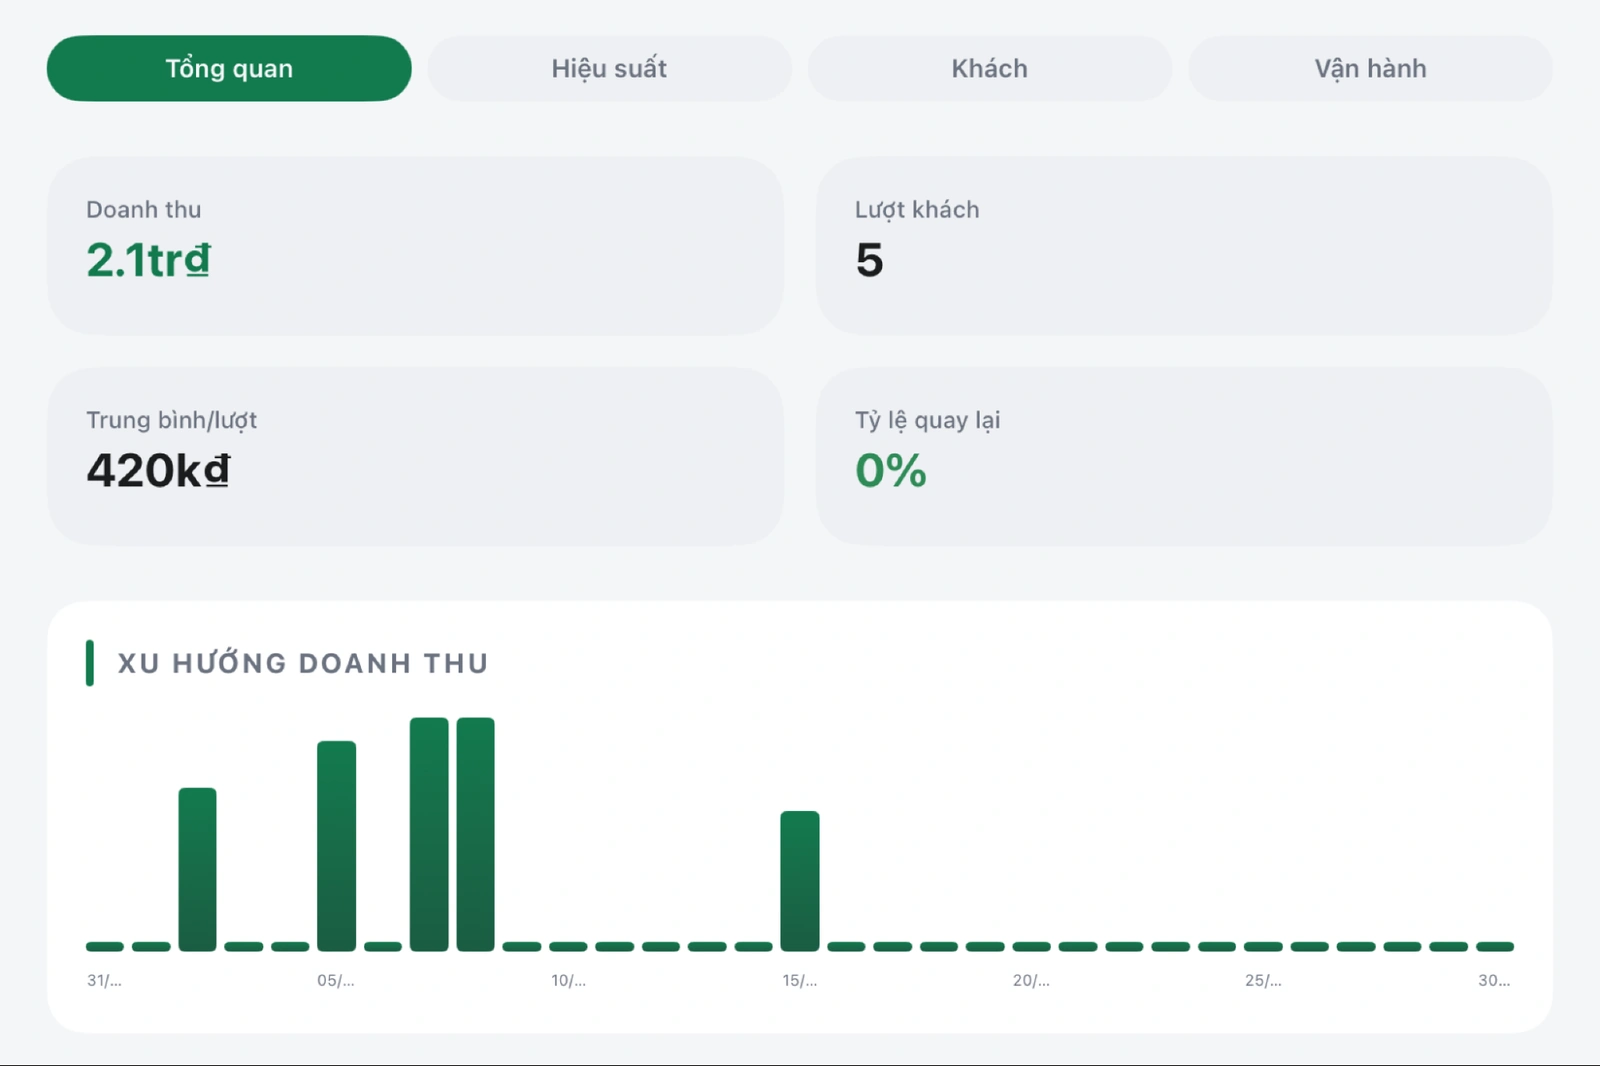Screen dimensions: 1600x1066
Task: Click the 10/... date label on axis
Action: [568, 980]
